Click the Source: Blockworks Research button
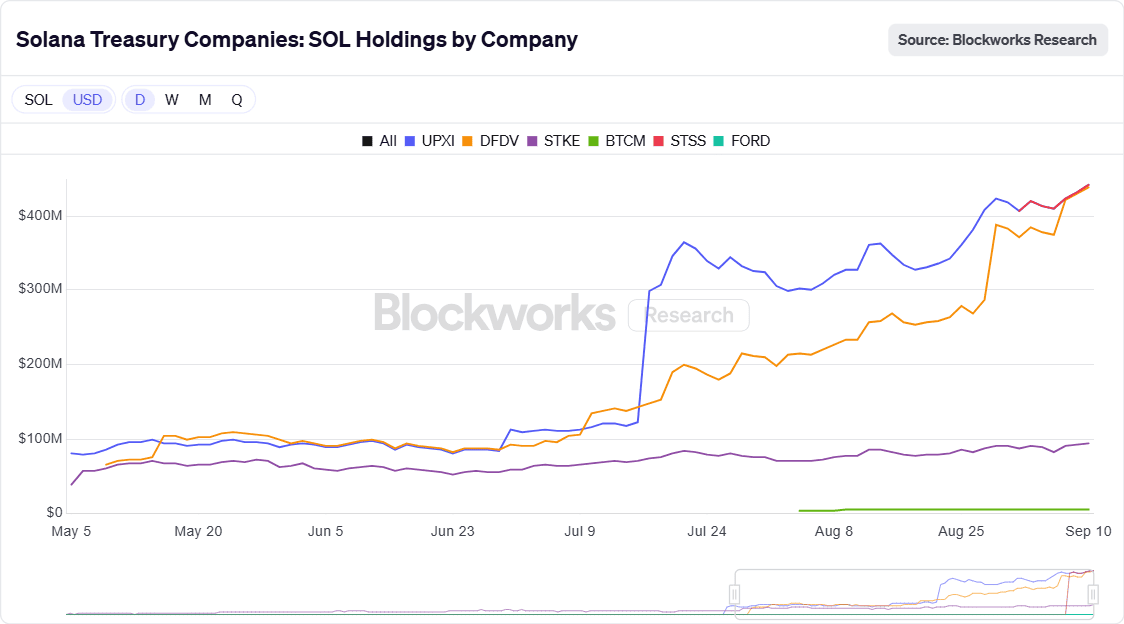The image size is (1124, 624). (x=997, y=40)
